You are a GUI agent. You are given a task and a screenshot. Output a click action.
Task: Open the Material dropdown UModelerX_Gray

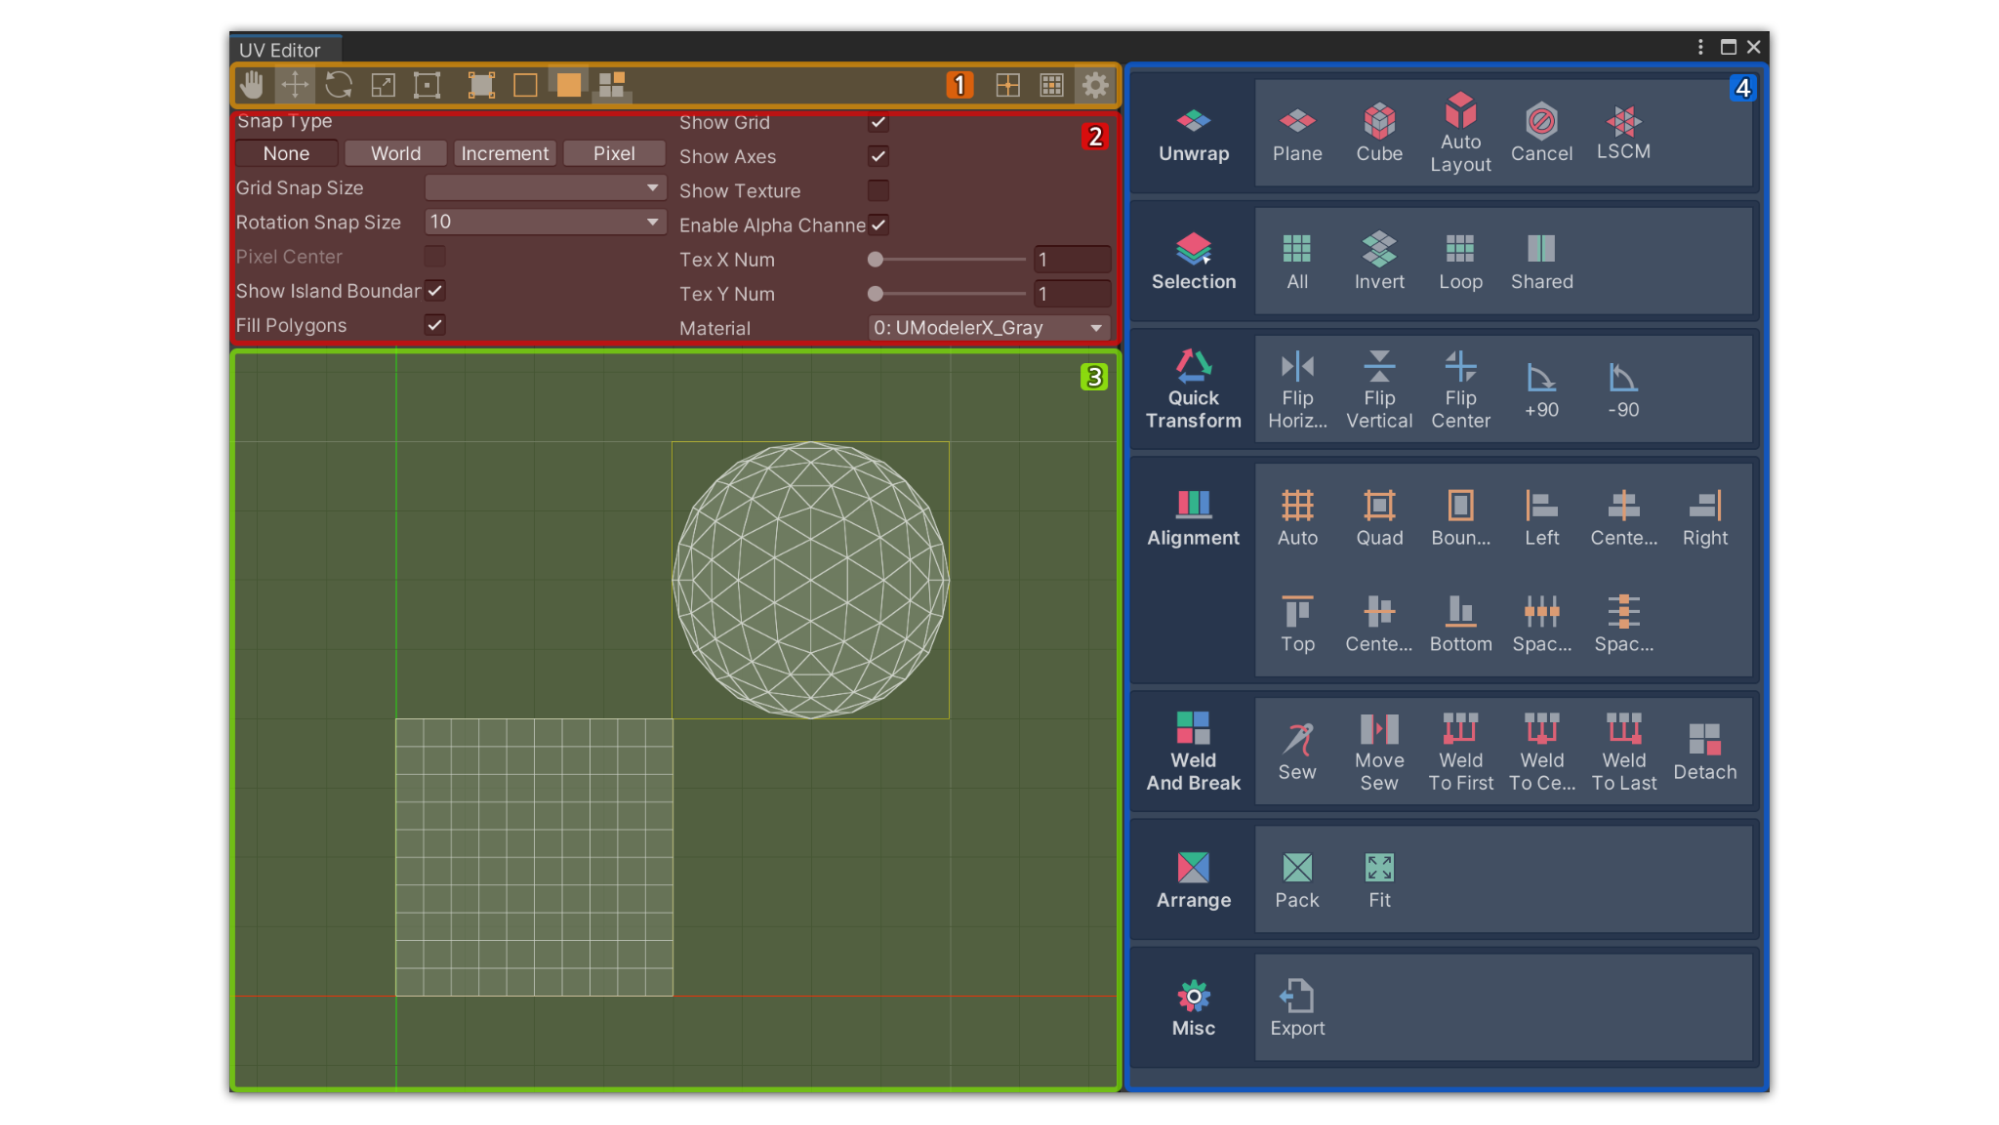(x=988, y=328)
